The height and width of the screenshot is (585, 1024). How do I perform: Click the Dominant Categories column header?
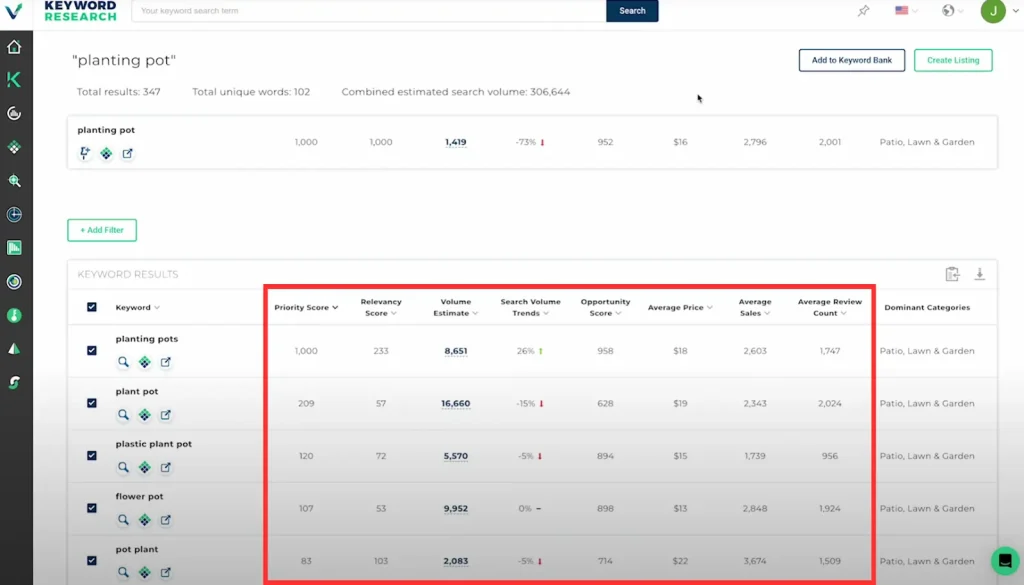click(x=927, y=308)
